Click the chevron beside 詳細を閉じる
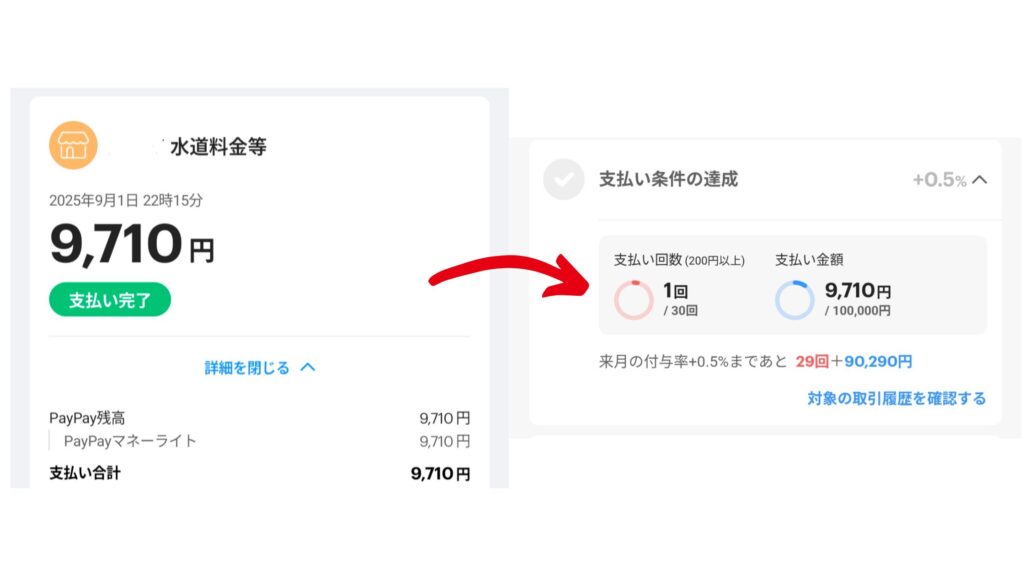Screen dimensions: 1024x576 click(308, 367)
